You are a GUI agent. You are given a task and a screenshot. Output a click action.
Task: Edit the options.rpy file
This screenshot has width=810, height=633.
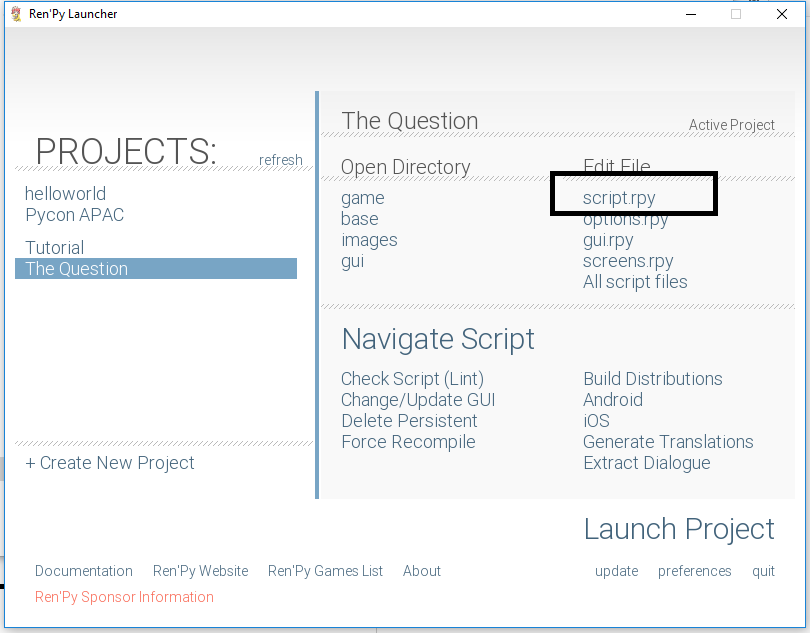(626, 220)
